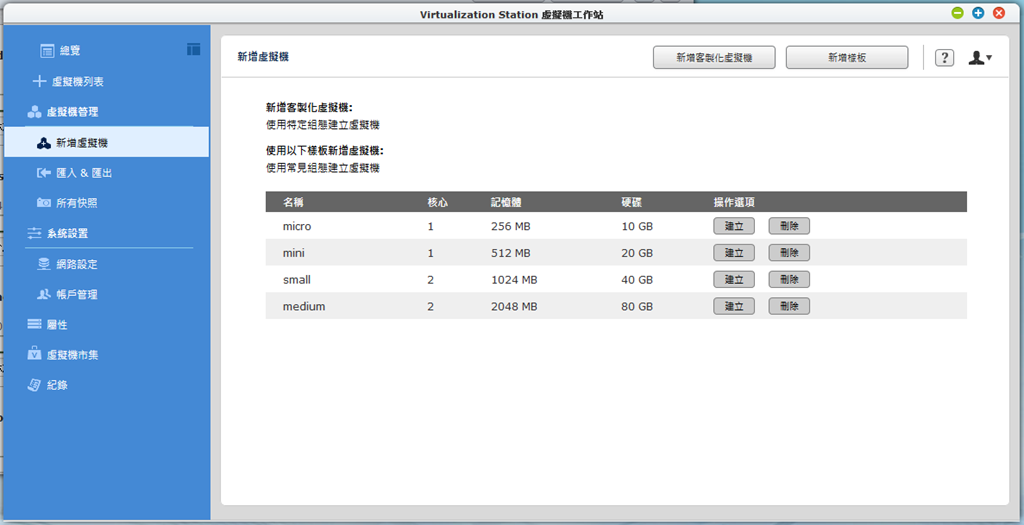
Task: Open 帳戶管理 account management
Action: pos(76,294)
